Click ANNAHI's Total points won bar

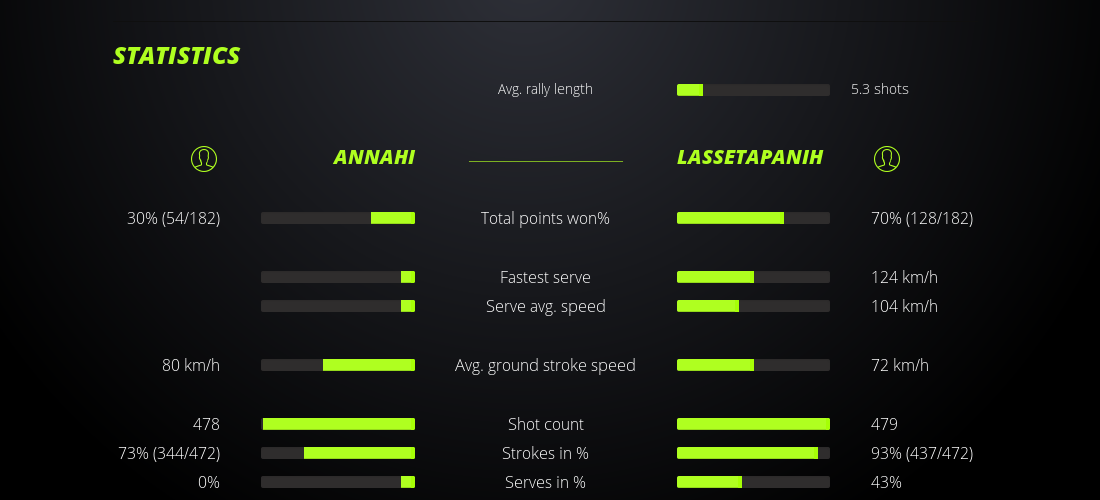pyautogui.click(x=338, y=218)
